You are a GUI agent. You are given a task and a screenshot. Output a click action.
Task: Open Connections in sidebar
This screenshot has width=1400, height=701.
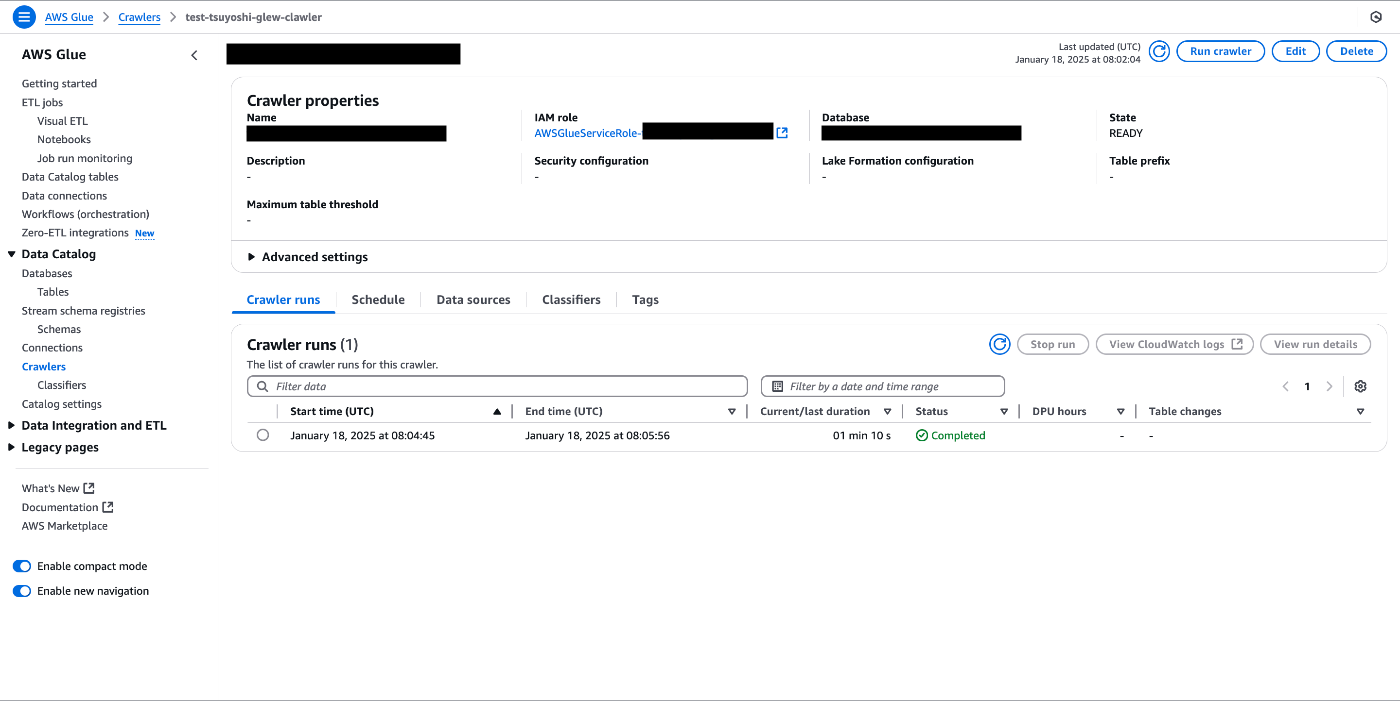pyautogui.click(x=52, y=348)
